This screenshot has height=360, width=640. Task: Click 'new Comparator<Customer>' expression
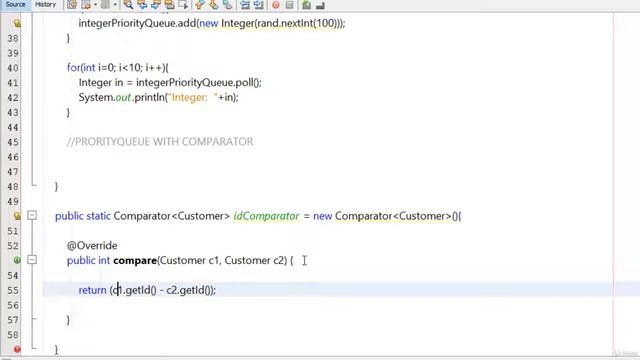(x=382, y=216)
